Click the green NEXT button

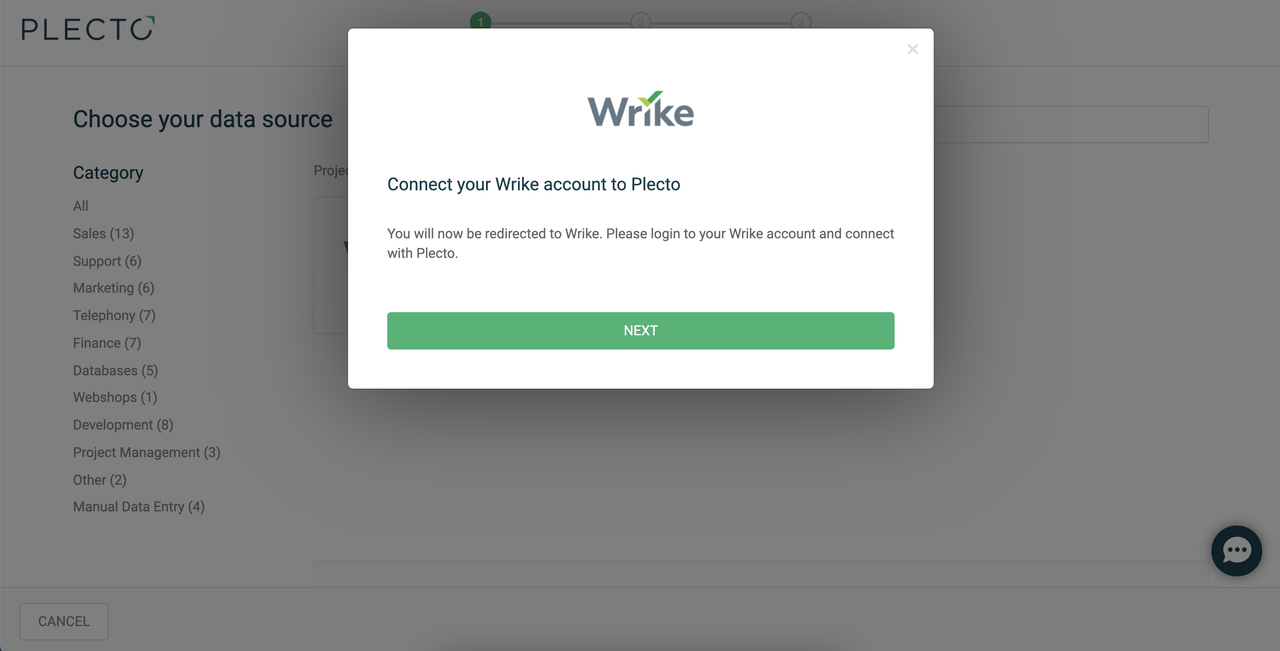640,331
